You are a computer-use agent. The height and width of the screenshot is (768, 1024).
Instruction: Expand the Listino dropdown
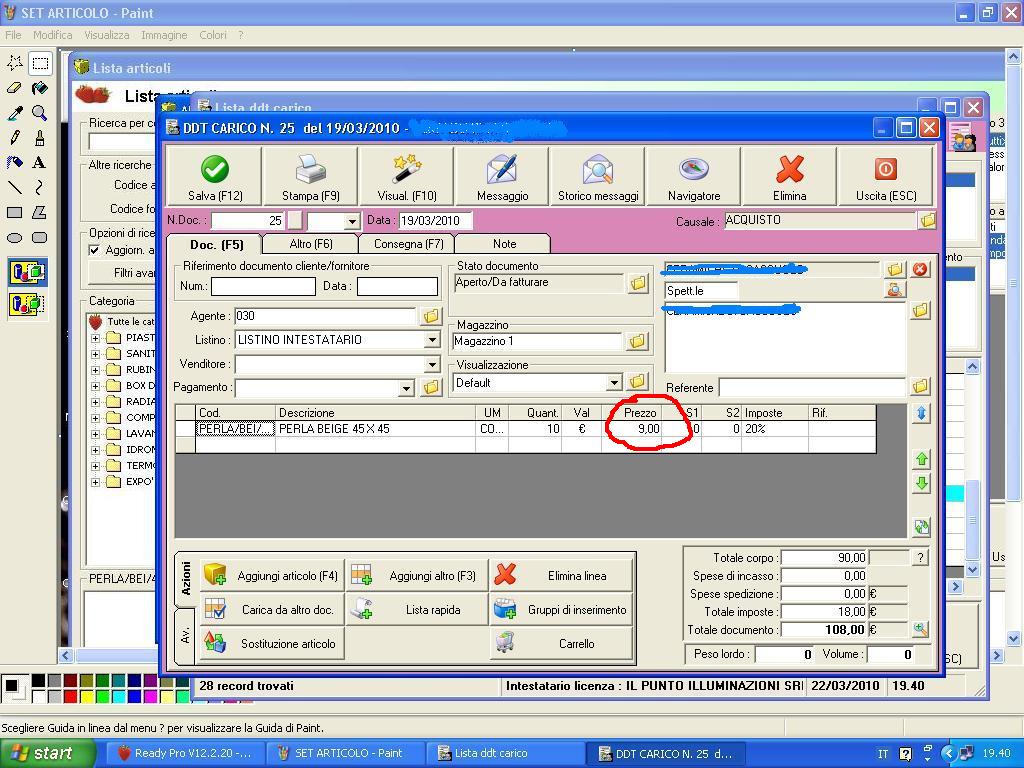[x=432, y=340]
